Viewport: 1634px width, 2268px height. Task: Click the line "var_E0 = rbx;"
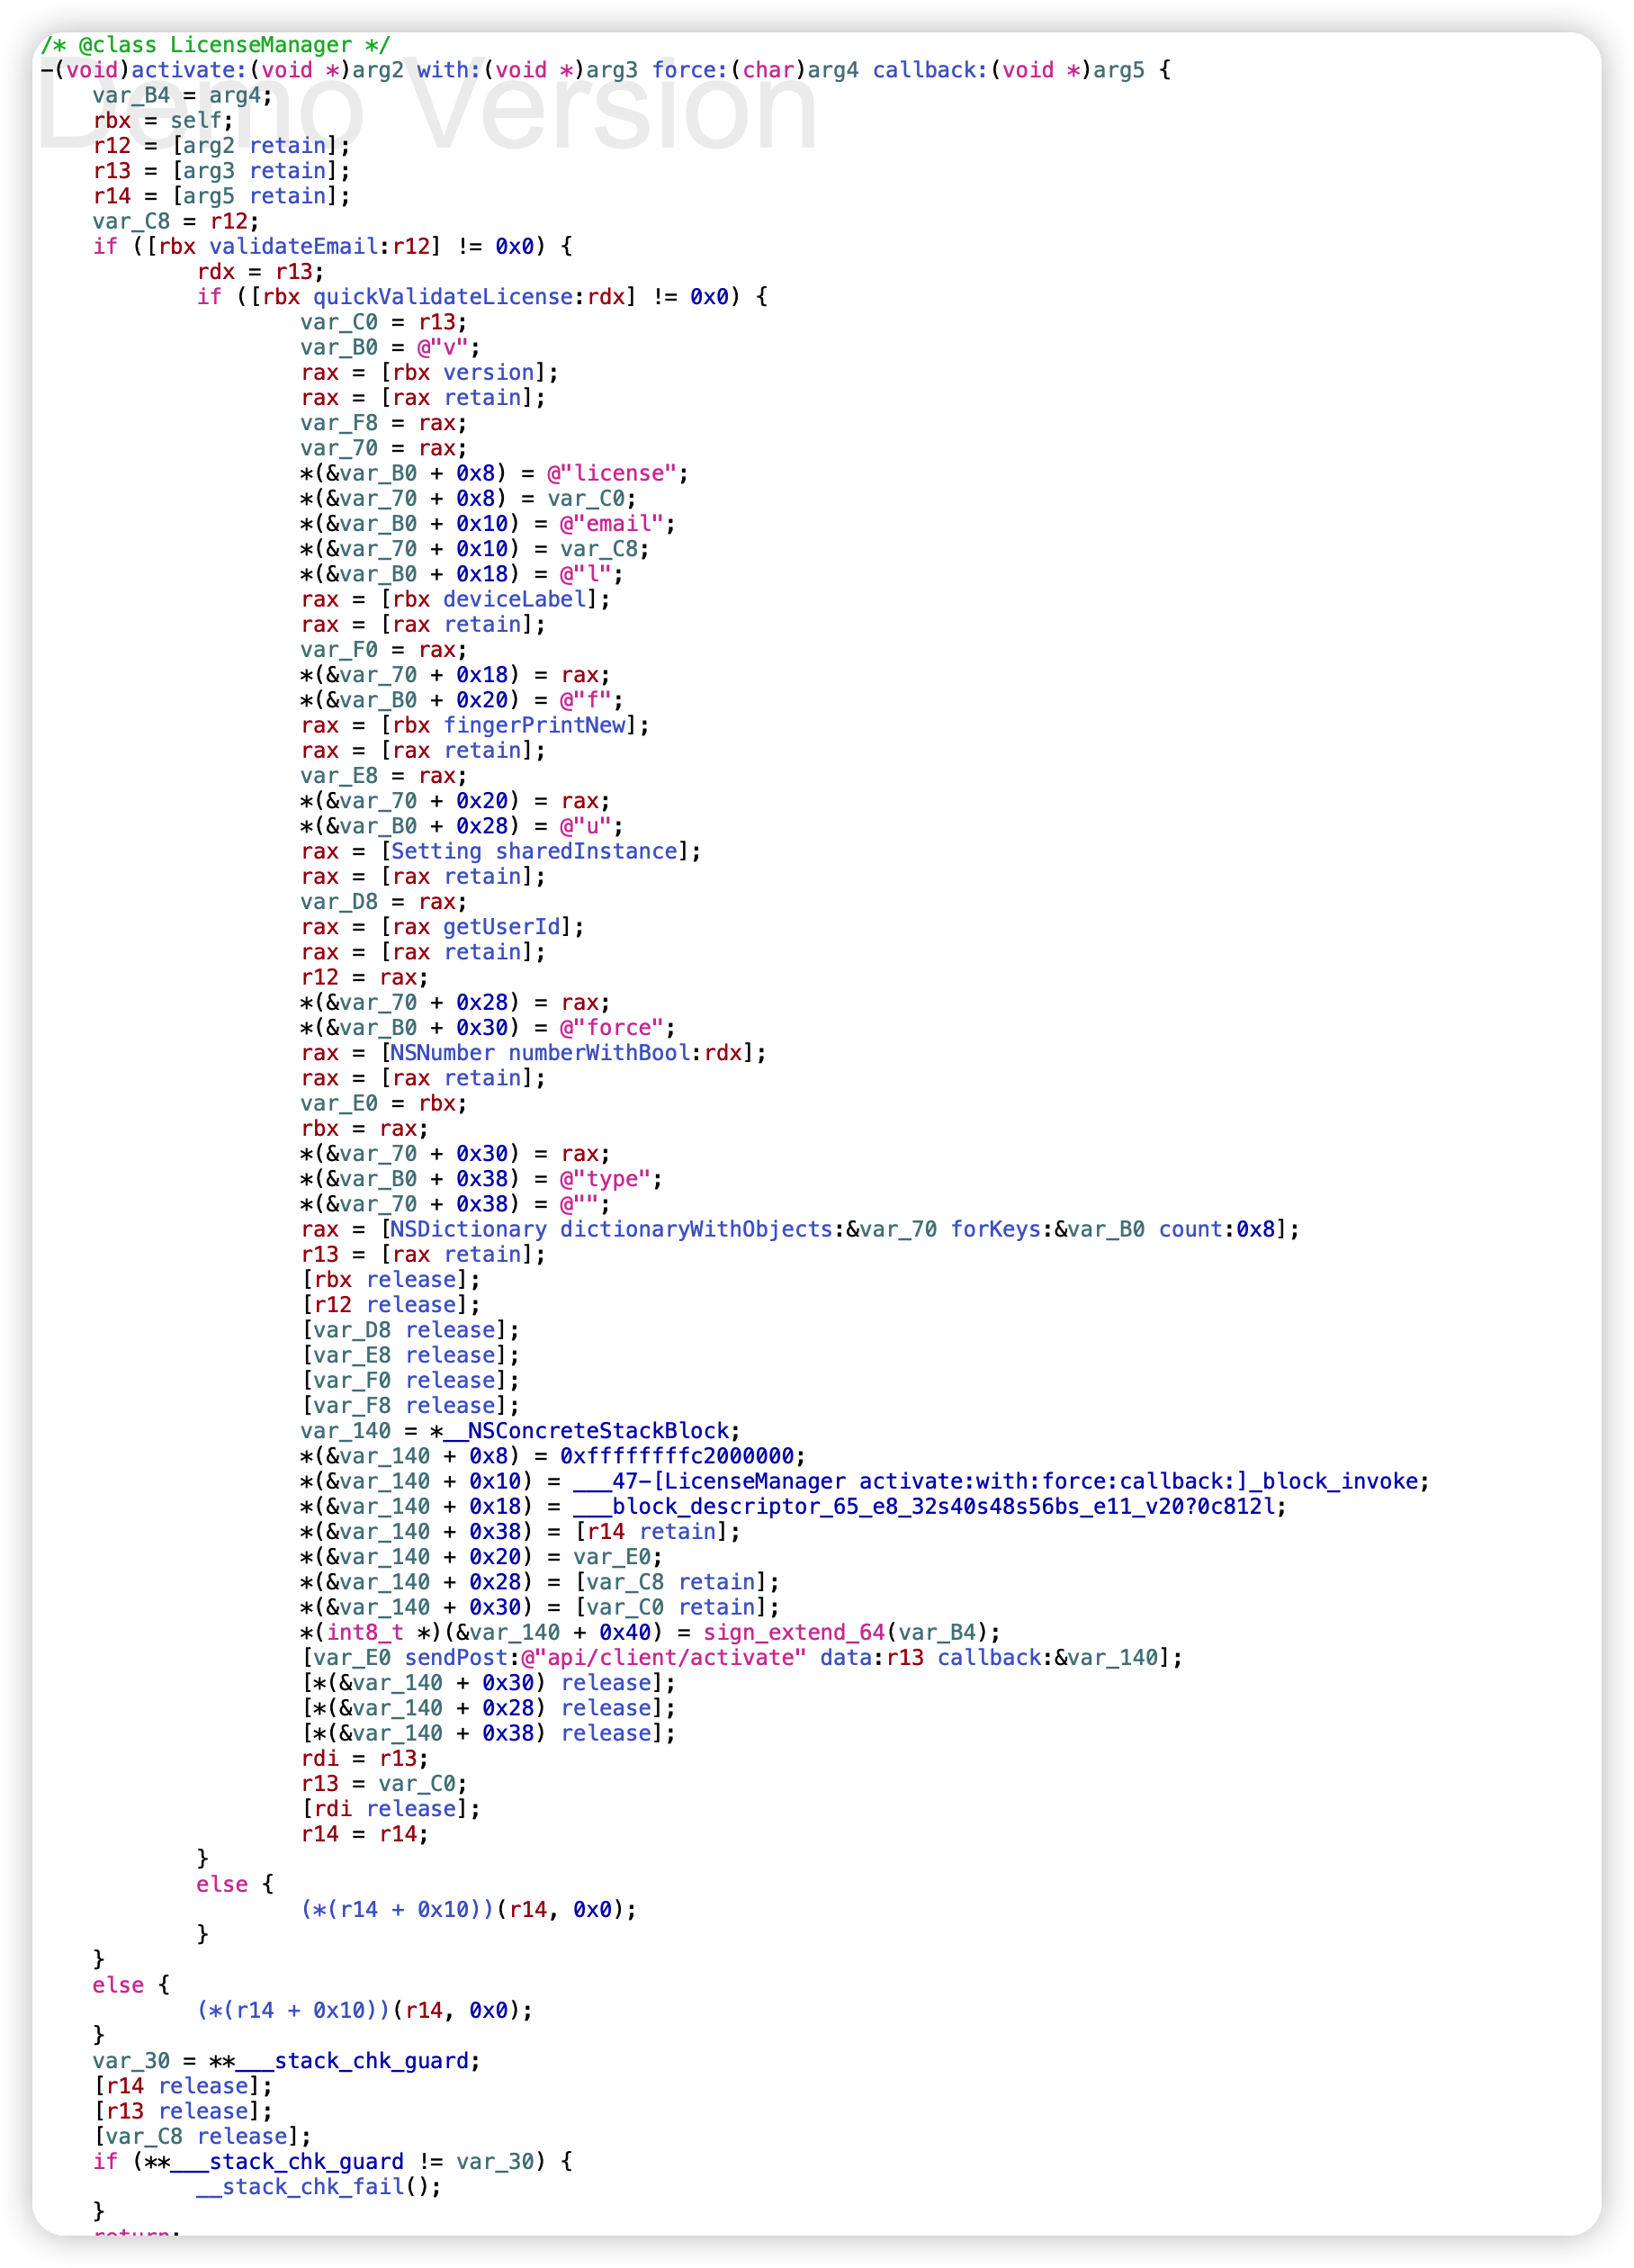384,1103
